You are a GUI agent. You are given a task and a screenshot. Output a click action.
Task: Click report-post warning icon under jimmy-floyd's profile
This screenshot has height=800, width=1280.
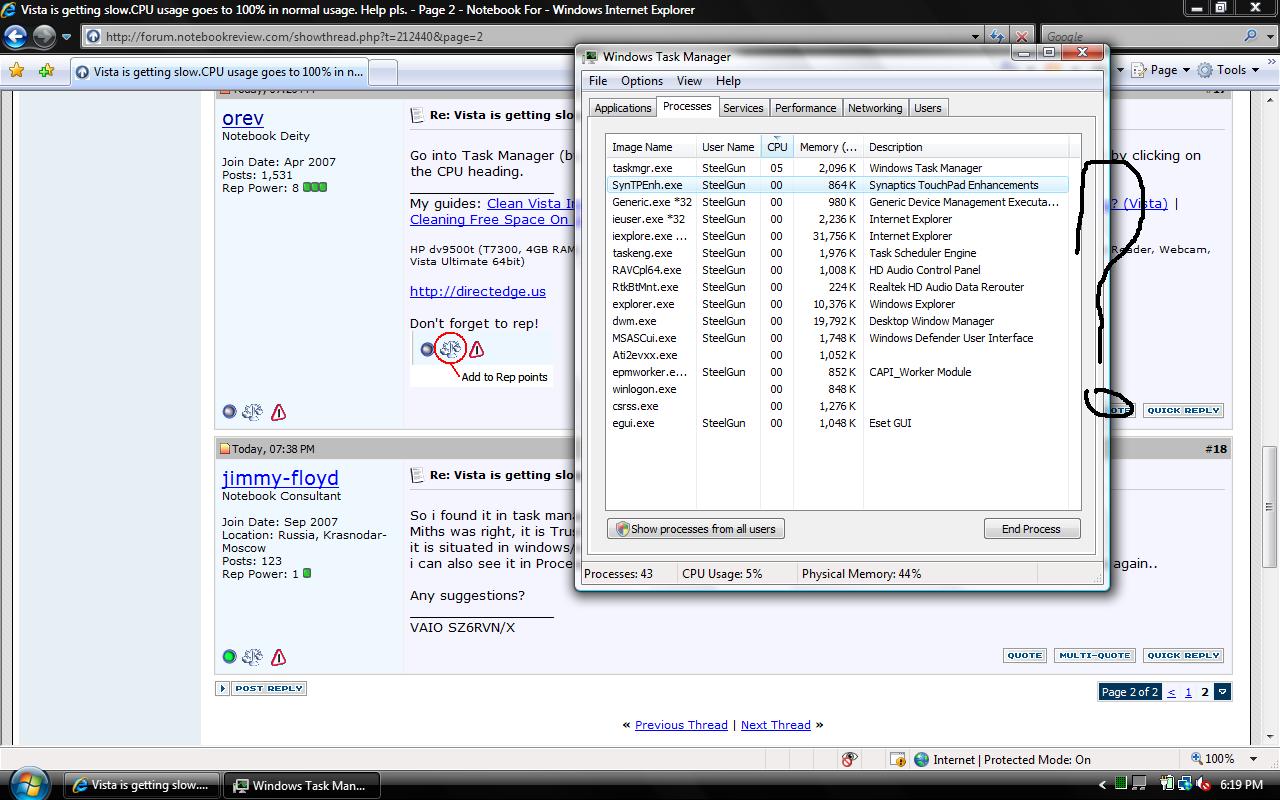pyautogui.click(x=278, y=657)
